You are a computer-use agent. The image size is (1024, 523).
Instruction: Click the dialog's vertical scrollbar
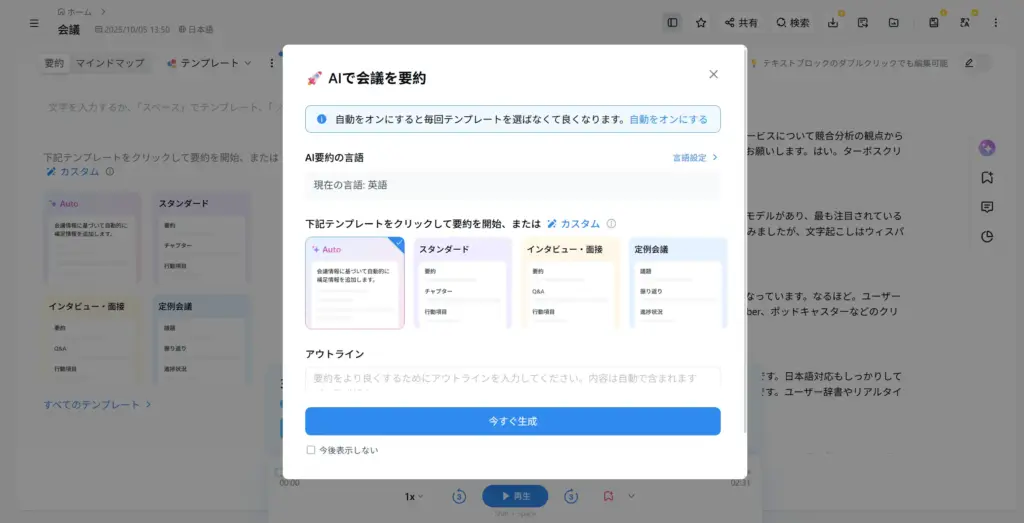click(746, 242)
